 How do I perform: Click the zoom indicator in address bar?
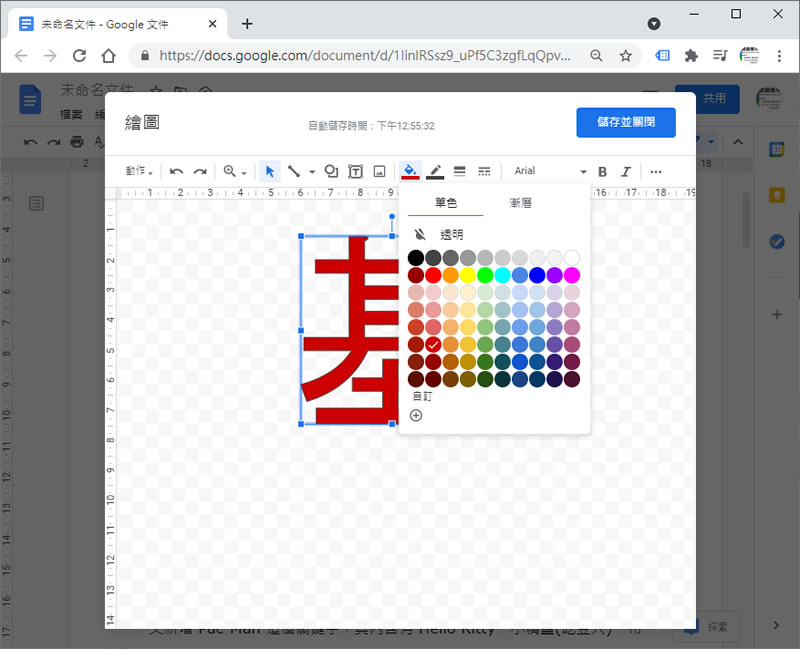(596, 55)
